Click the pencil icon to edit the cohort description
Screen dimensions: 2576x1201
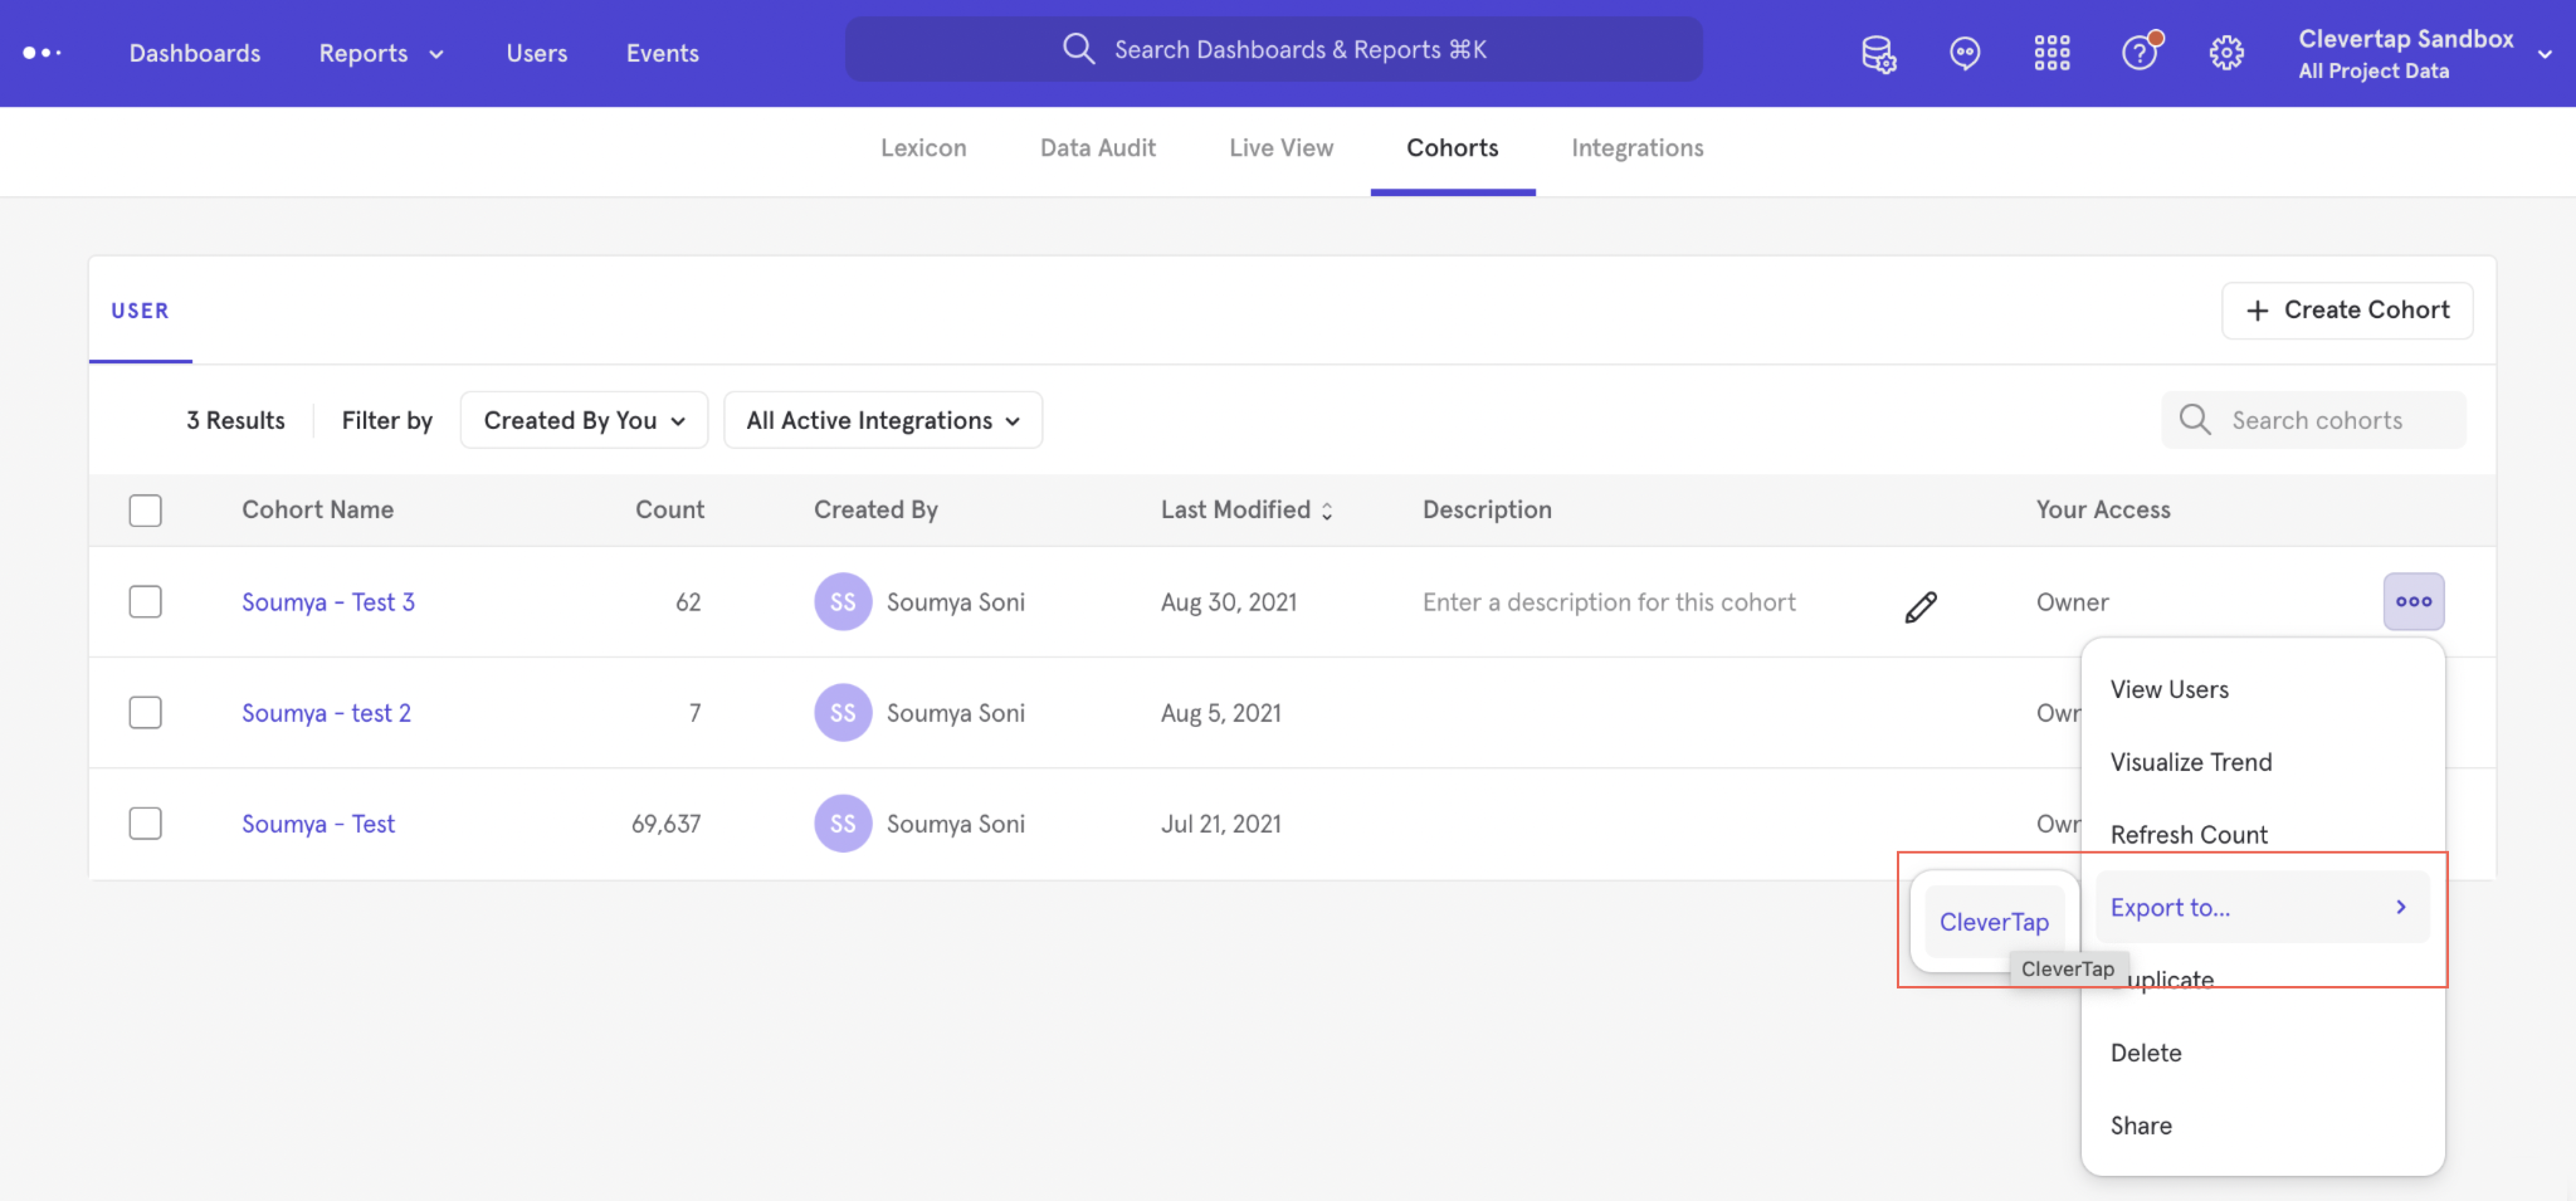[1920, 606]
